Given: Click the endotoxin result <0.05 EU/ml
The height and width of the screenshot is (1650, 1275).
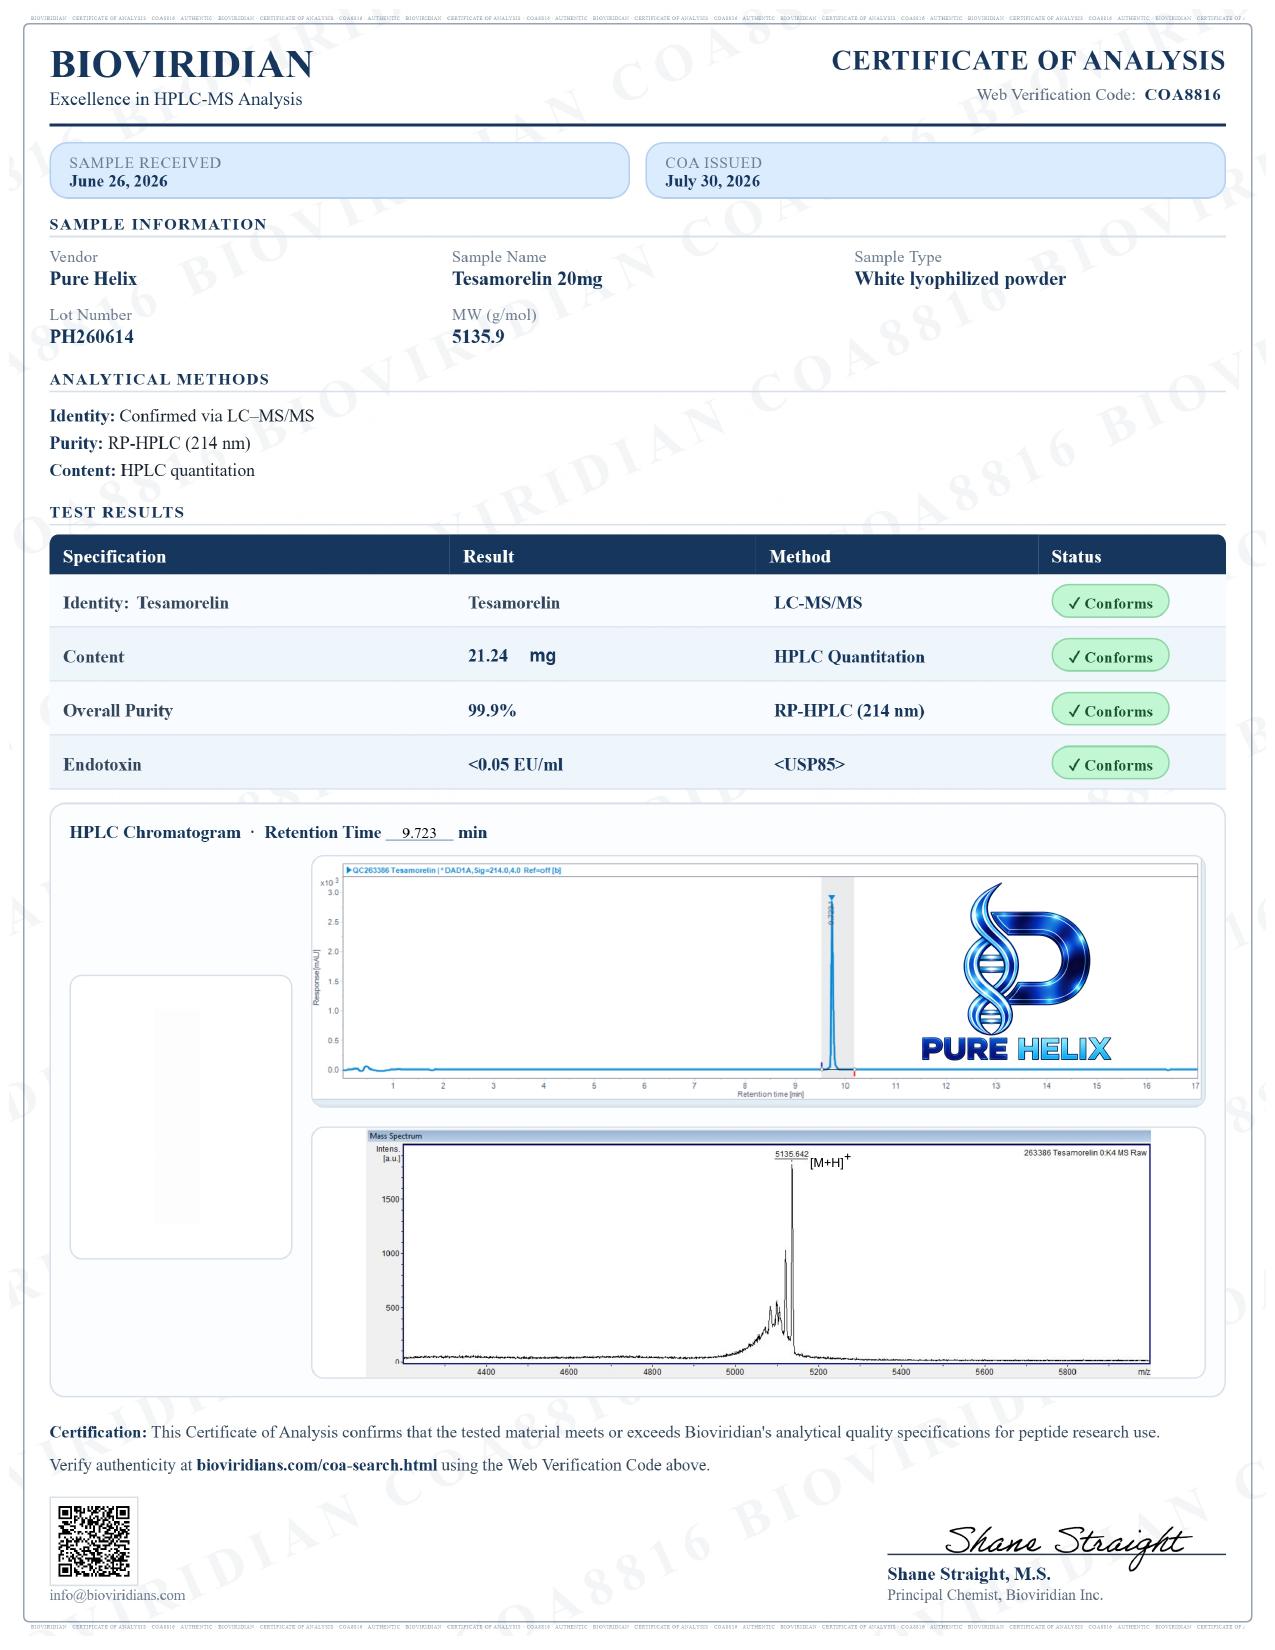Looking at the screenshot, I should pyautogui.click(x=515, y=765).
